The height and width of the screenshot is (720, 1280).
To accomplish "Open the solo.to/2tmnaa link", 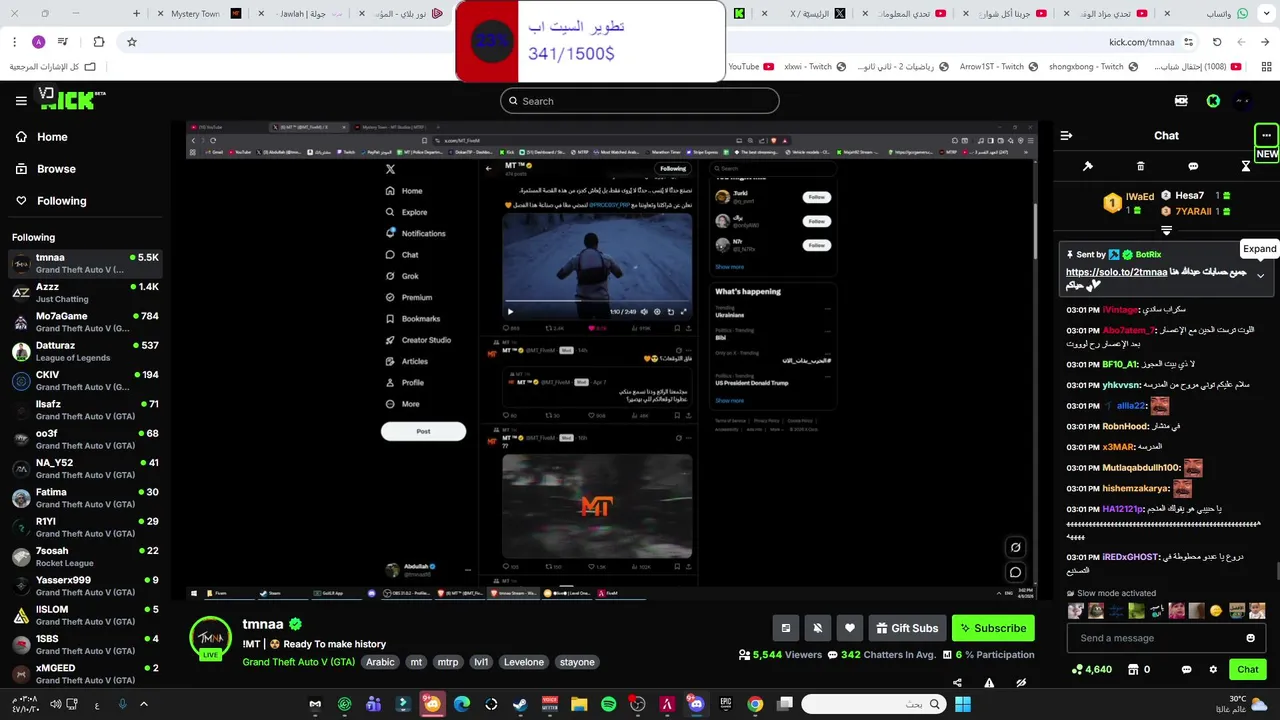I will click(x=1116, y=272).
